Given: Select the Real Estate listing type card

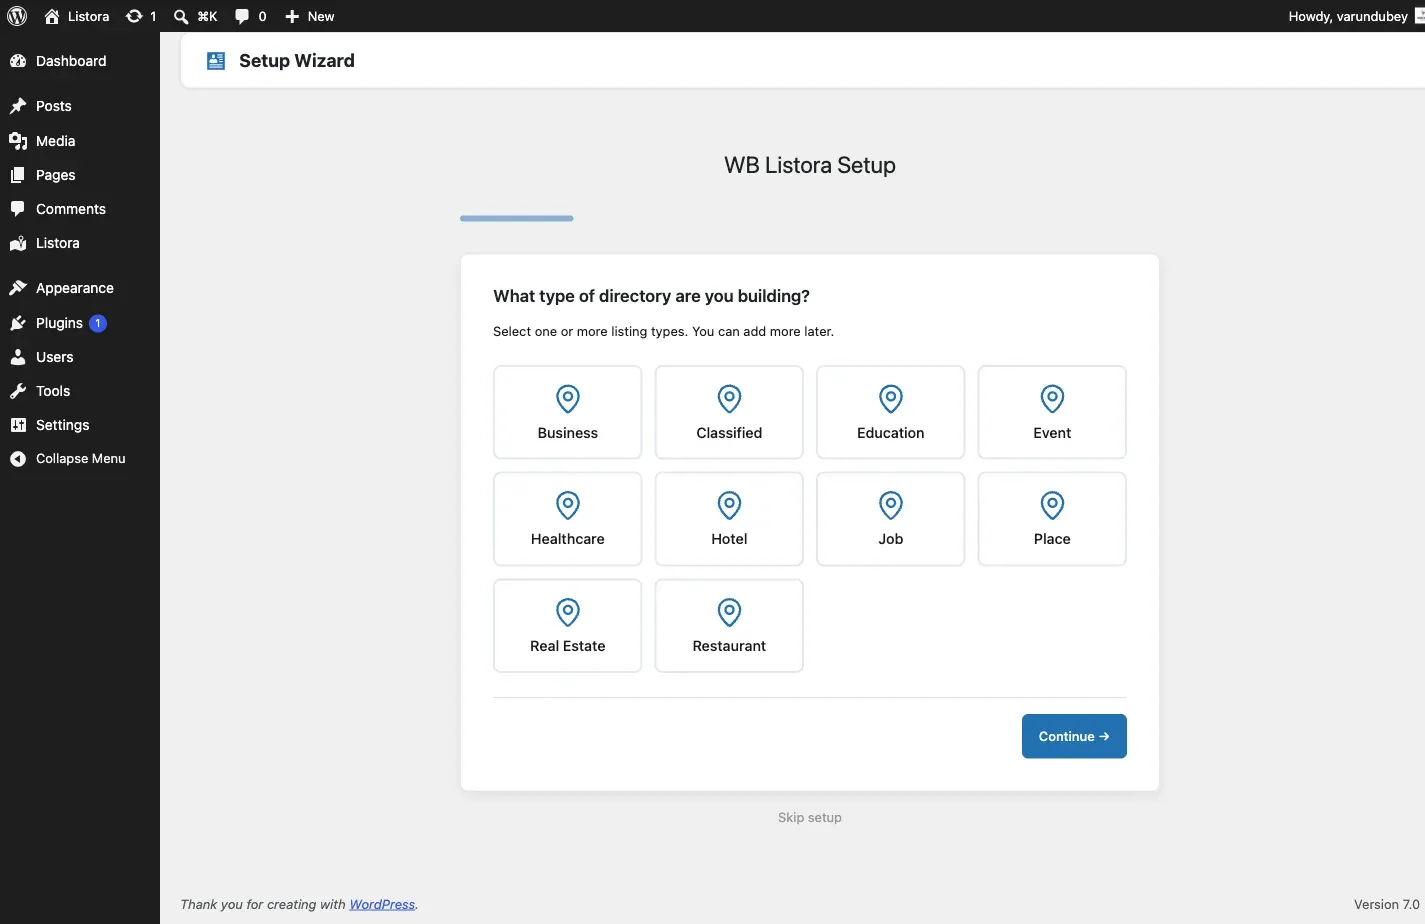Looking at the screenshot, I should [x=568, y=626].
